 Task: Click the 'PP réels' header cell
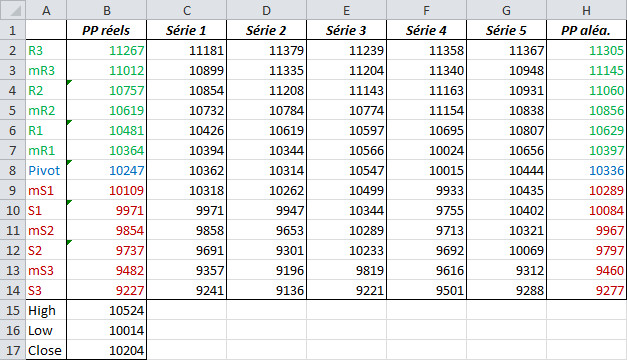coord(106,30)
